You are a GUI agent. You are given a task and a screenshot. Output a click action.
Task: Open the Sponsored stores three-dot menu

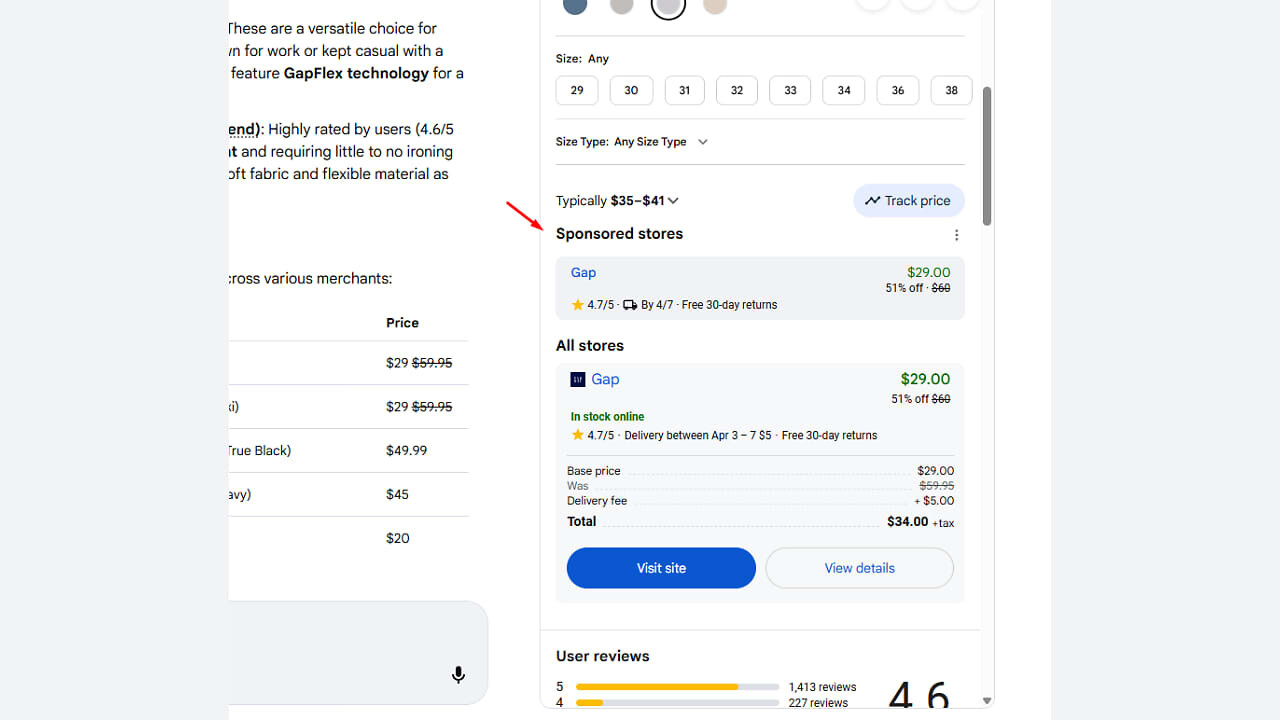point(956,235)
